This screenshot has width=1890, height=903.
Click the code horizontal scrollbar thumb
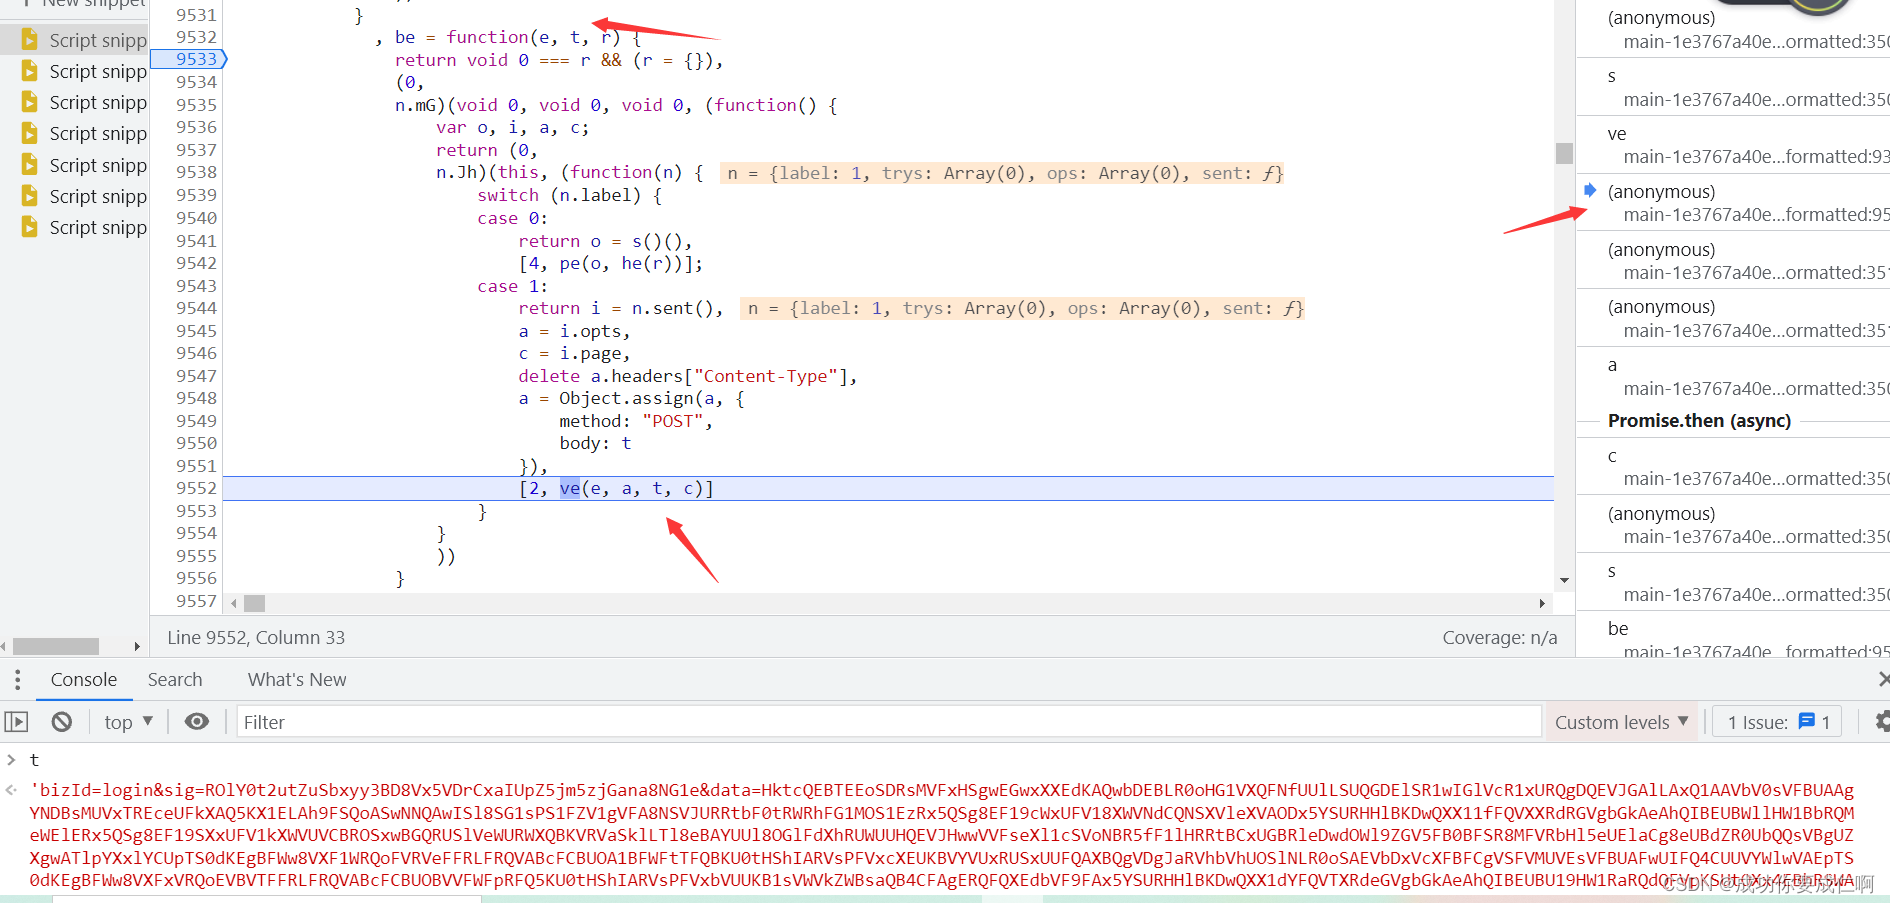coord(255,603)
